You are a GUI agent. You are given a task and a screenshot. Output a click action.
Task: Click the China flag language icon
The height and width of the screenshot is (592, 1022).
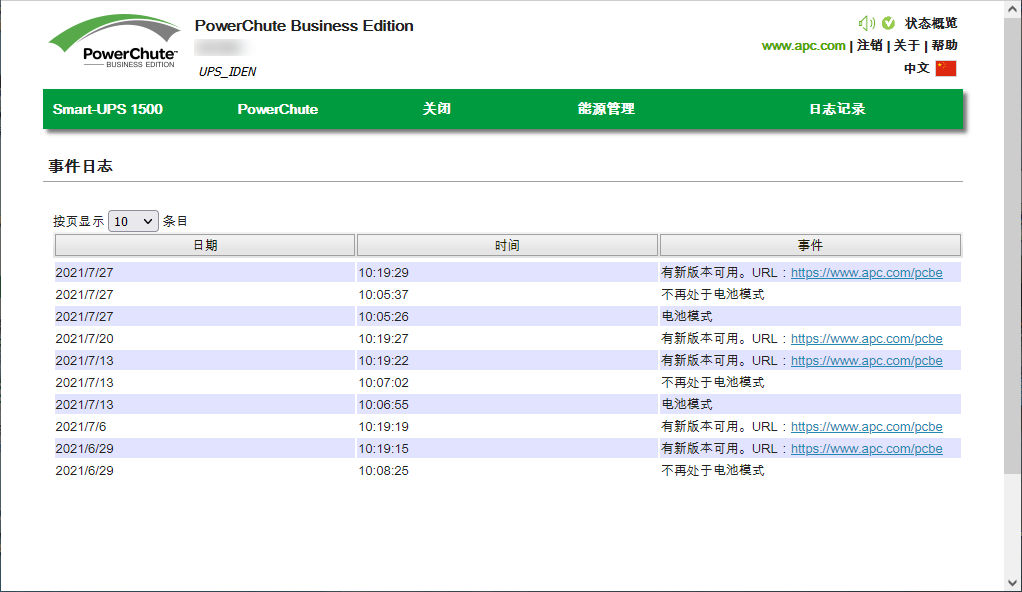pos(945,68)
